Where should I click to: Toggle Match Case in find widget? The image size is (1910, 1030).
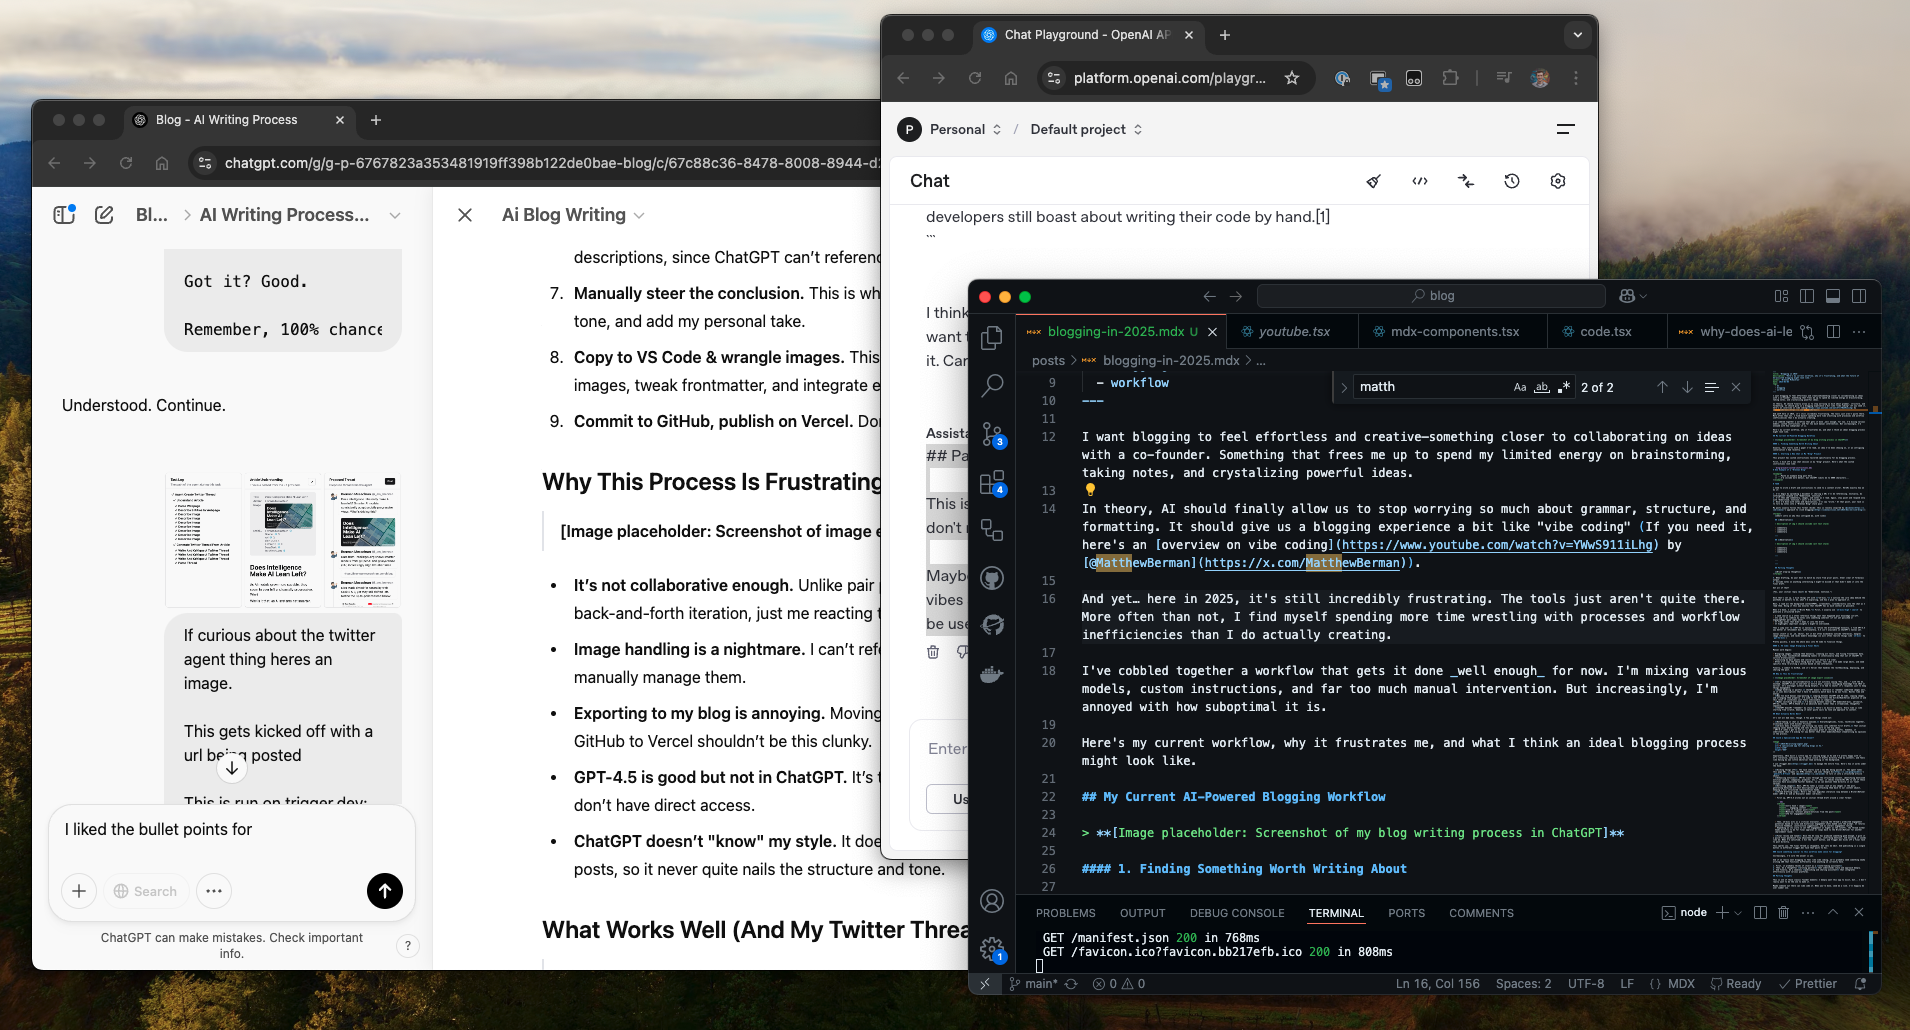[x=1519, y=387]
